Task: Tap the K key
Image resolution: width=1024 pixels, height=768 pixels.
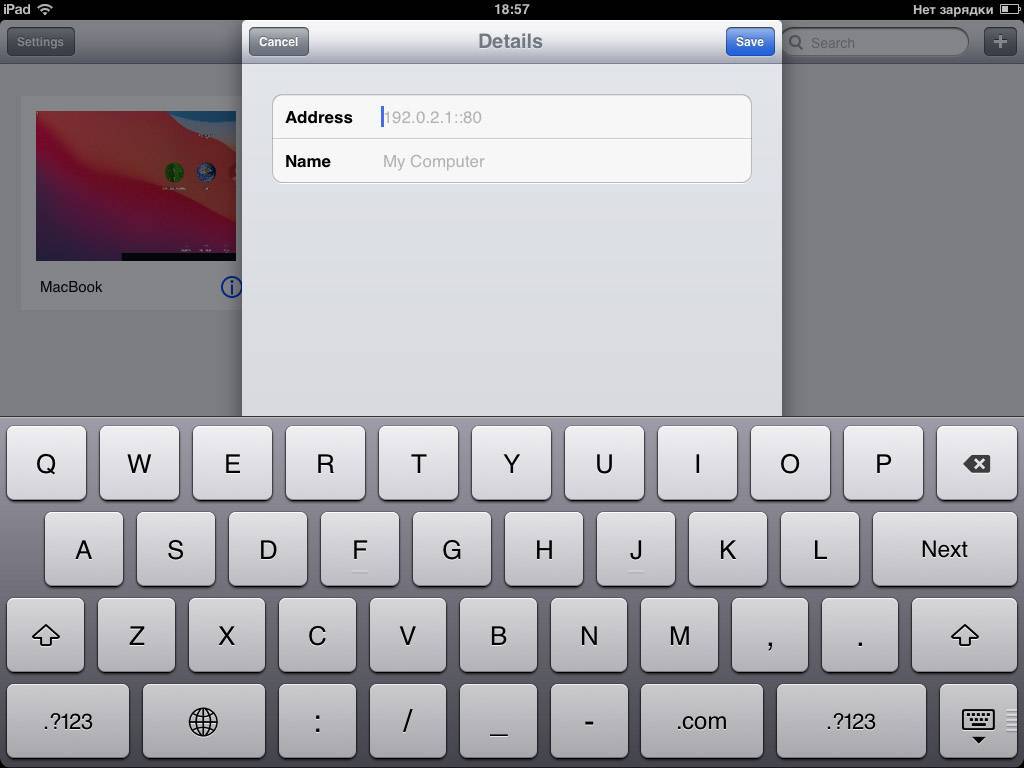Action: coord(728,549)
